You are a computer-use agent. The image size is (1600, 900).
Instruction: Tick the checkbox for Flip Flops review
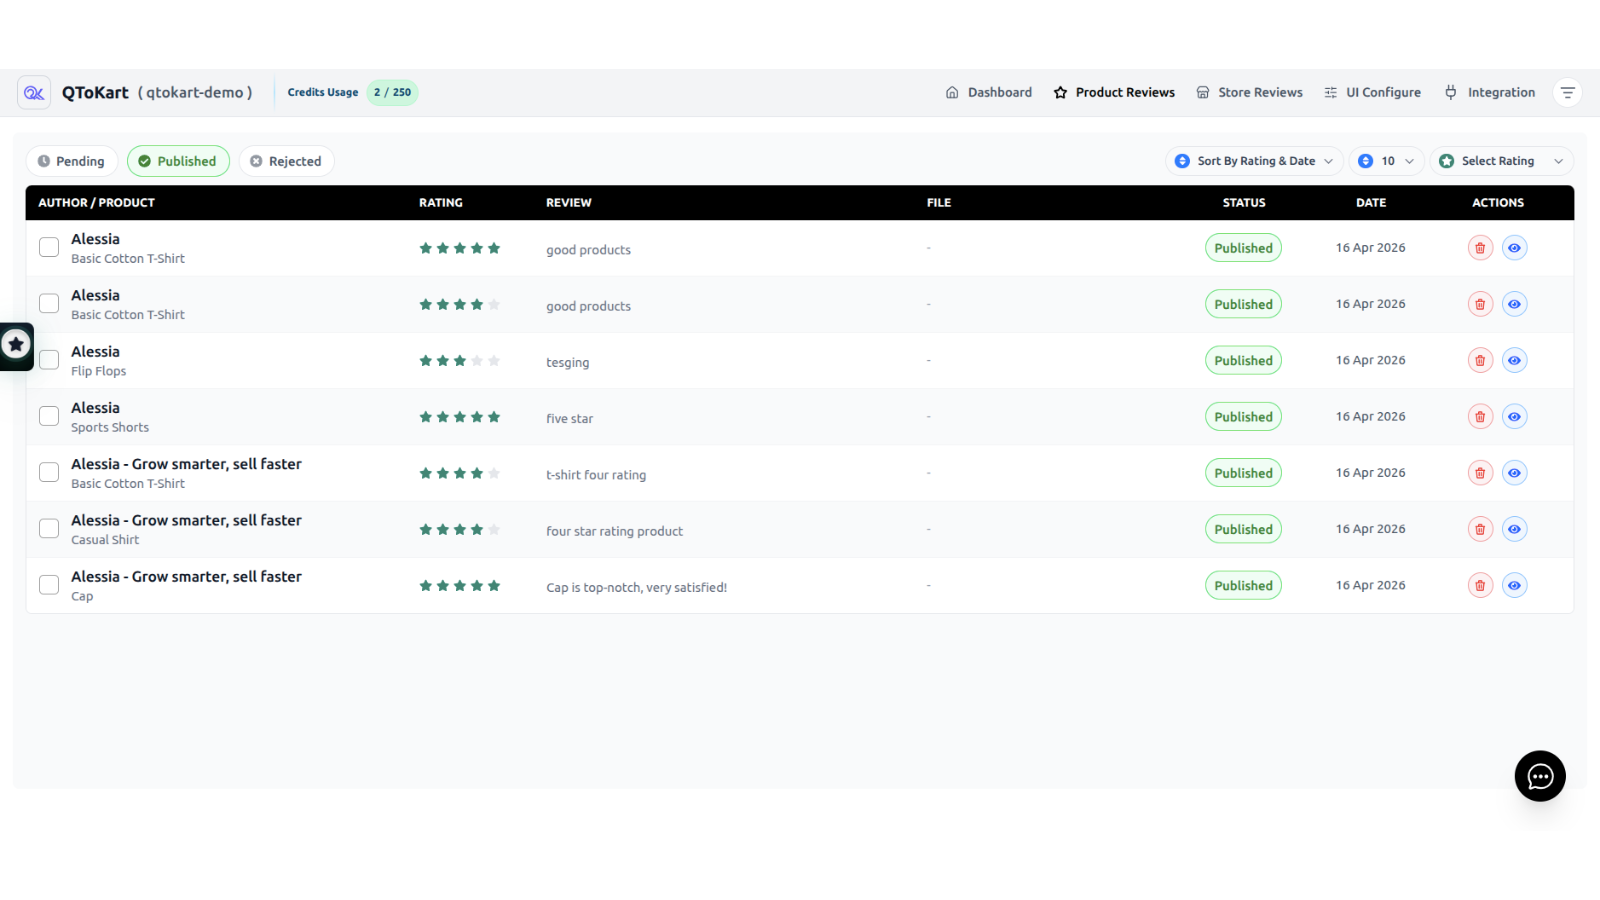point(49,360)
